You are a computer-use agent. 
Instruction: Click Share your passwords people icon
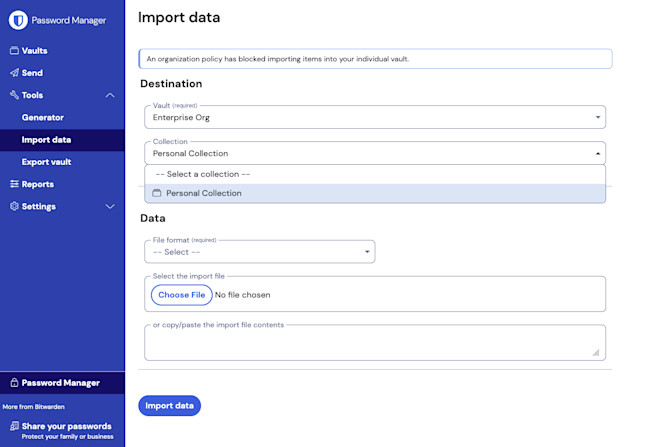point(14,426)
